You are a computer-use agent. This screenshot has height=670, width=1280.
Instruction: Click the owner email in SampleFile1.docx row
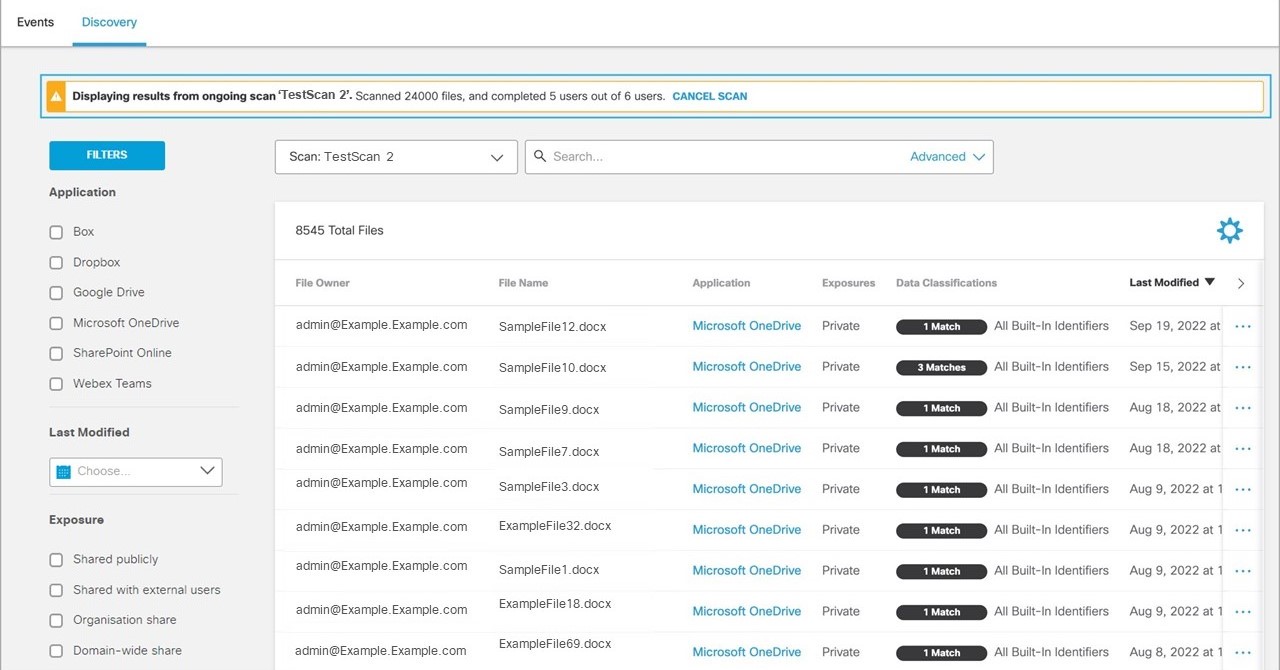(x=381, y=566)
